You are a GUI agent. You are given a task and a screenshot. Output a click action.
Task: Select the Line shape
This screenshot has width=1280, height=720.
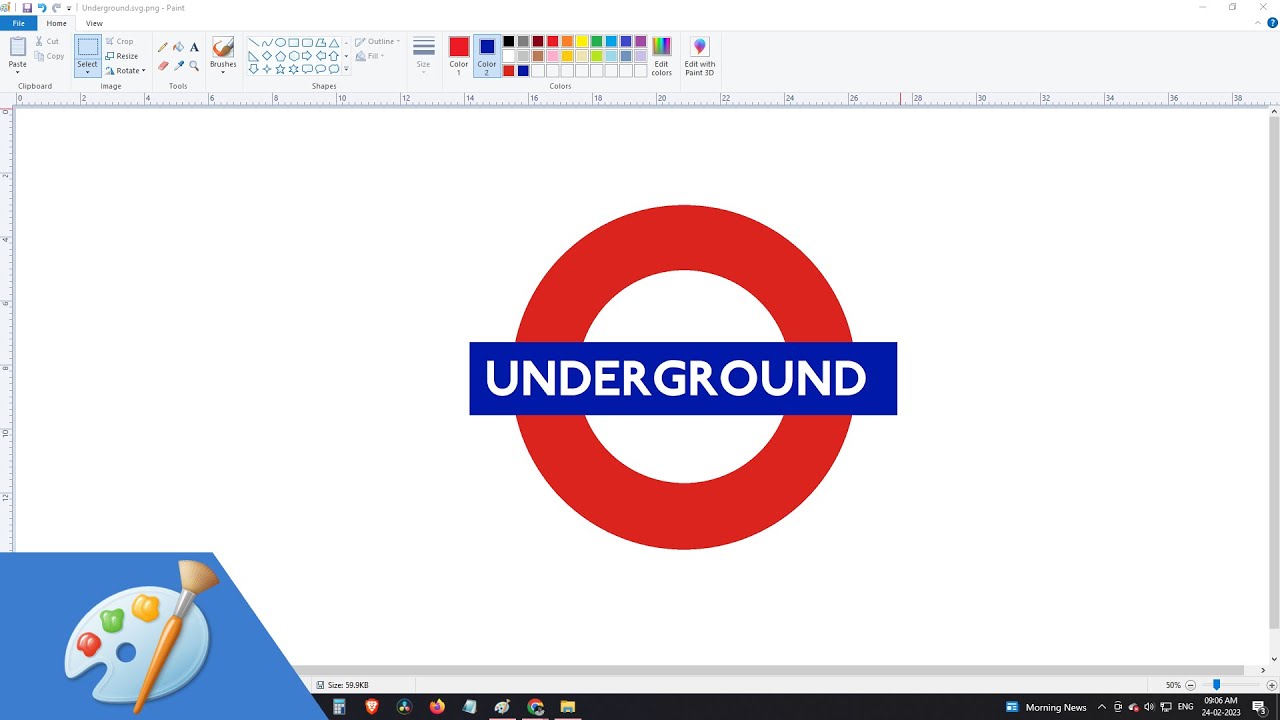(x=253, y=43)
